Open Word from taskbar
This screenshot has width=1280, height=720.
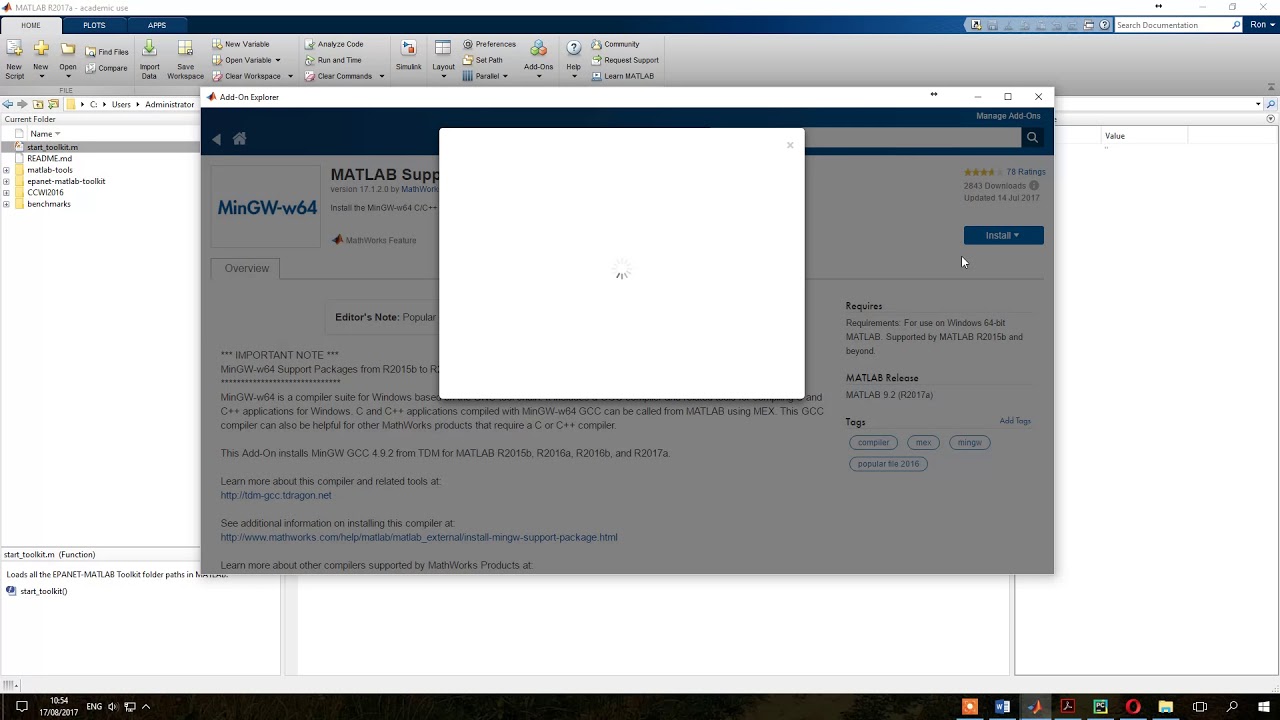(x=1002, y=707)
